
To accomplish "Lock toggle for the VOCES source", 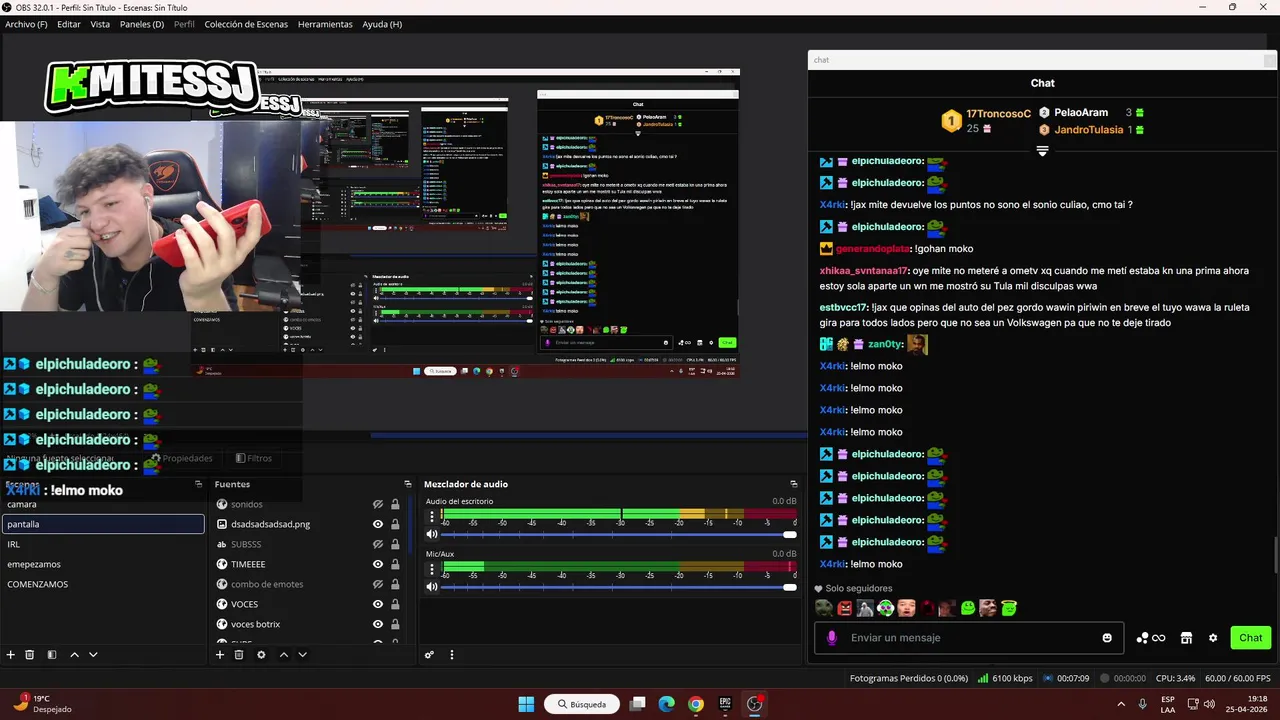I will (395, 604).
